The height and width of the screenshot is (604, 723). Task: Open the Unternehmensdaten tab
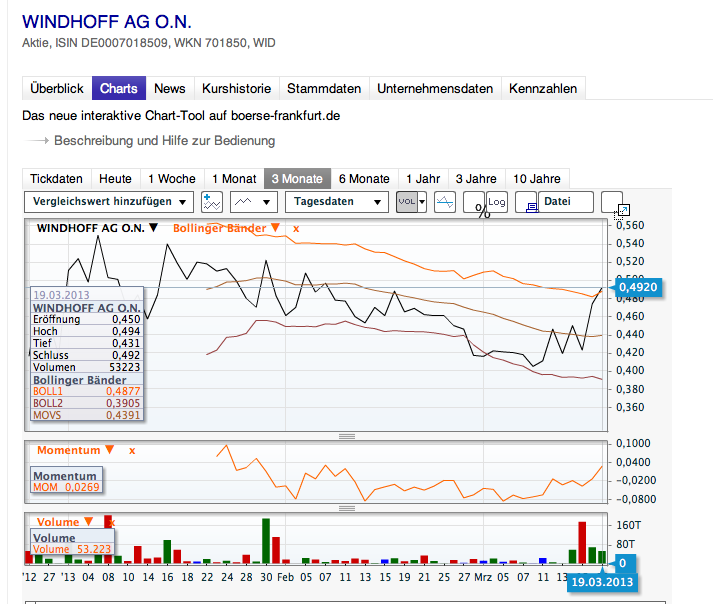click(x=435, y=88)
